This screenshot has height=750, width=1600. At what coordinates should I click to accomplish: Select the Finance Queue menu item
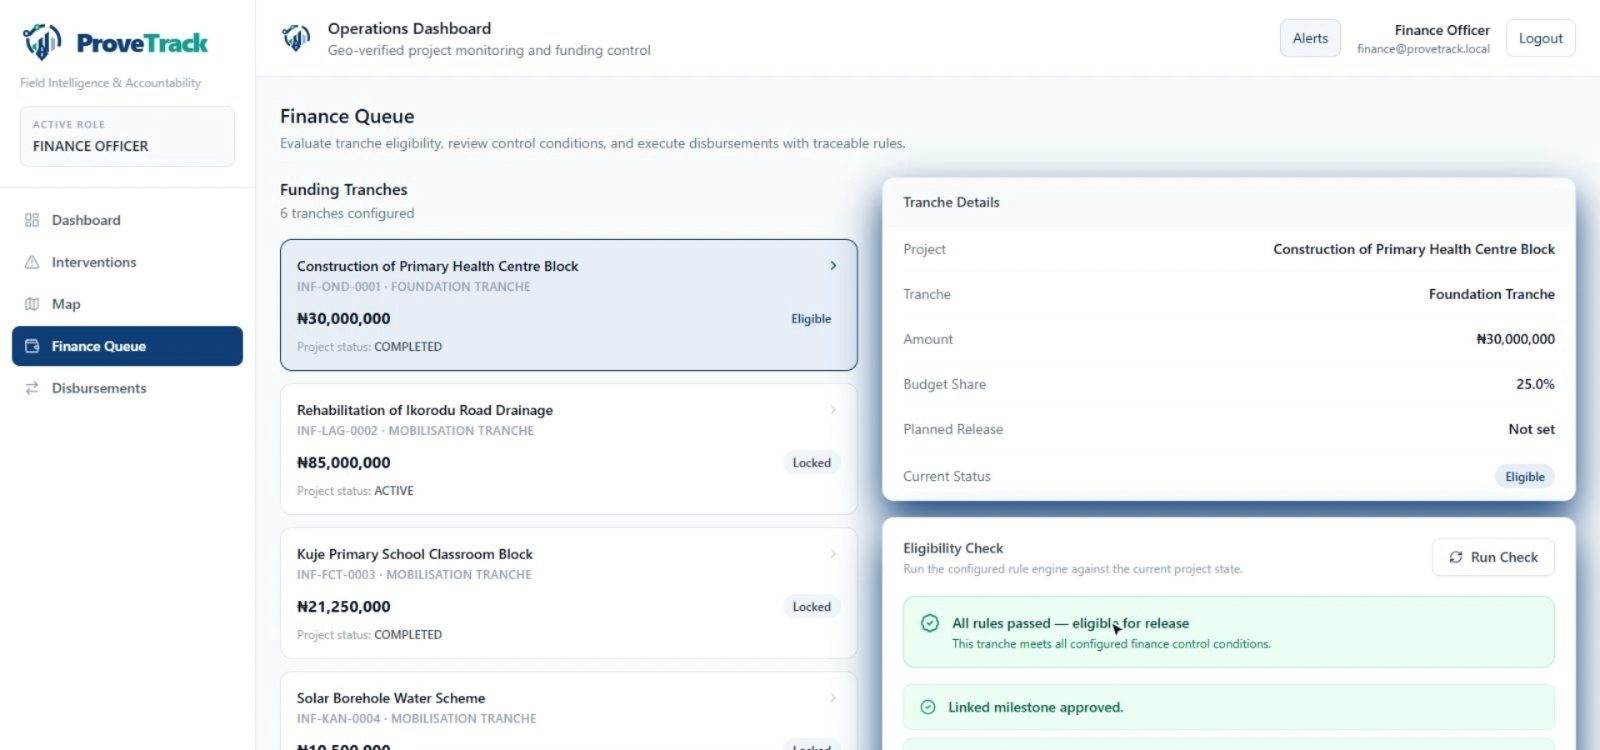pos(127,346)
